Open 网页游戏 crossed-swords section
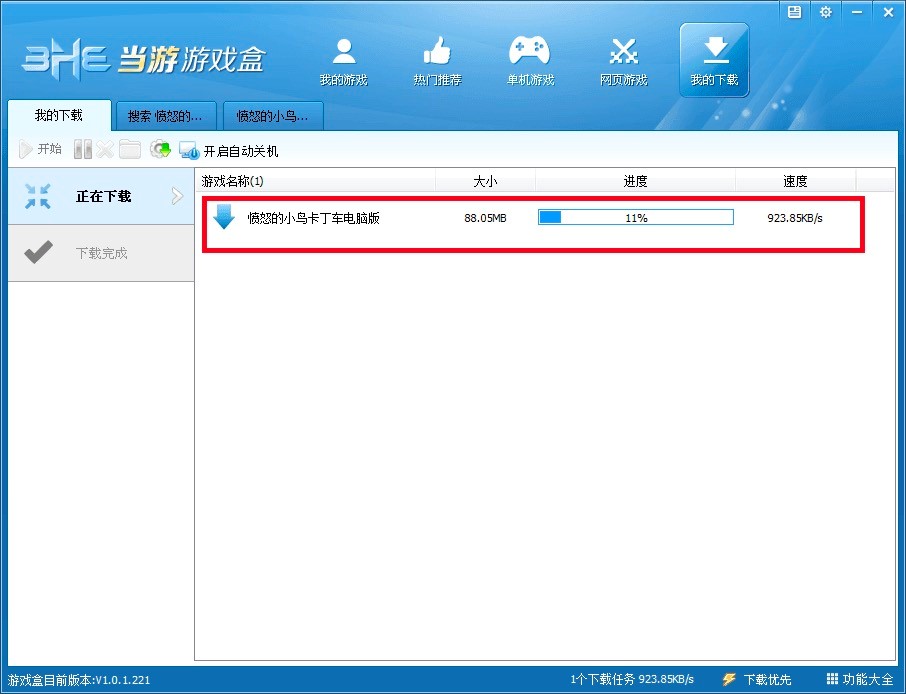Screen dimensions: 906x694 coord(623,61)
